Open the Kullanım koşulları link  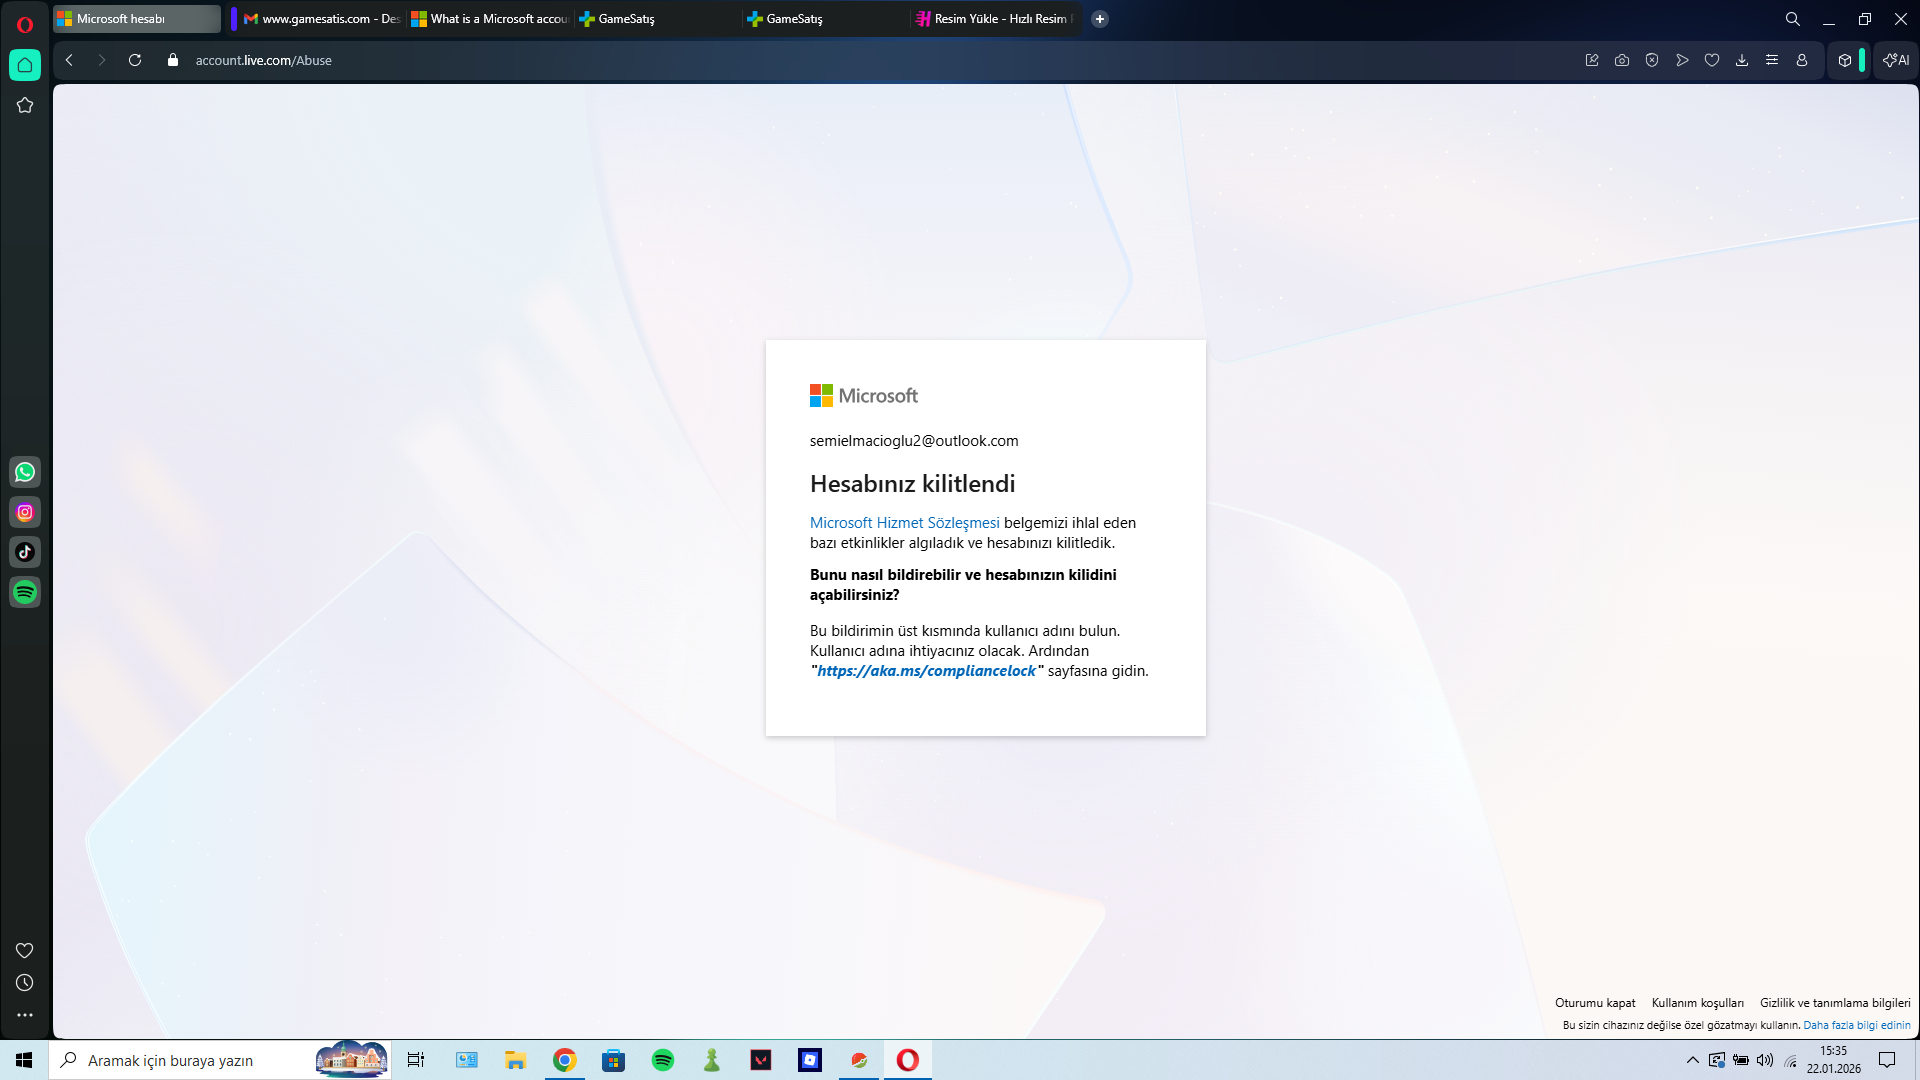click(x=1698, y=1003)
